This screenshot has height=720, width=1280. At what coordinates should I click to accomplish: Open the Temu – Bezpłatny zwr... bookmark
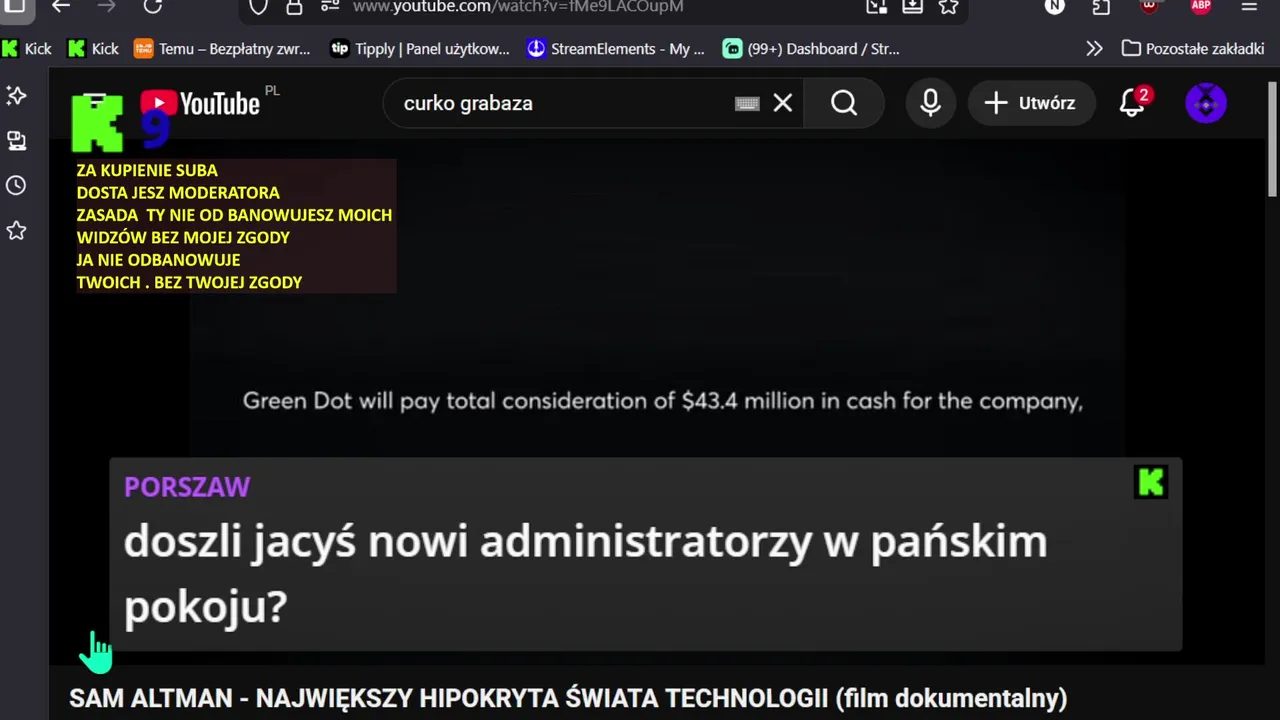(x=222, y=48)
